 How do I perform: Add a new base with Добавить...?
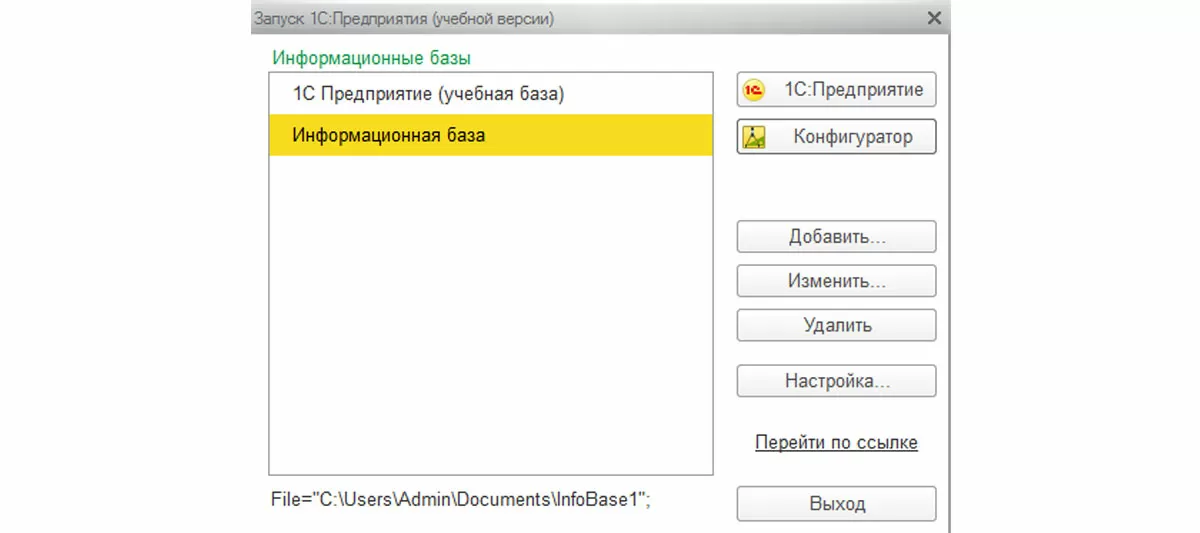(836, 237)
